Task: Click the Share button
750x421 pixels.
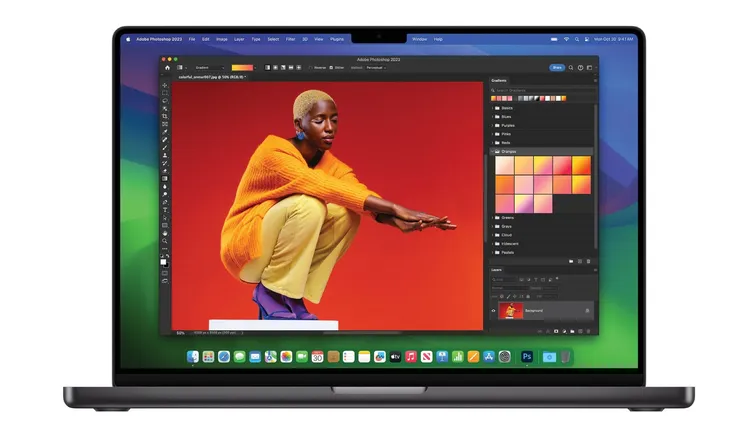Action: [557, 67]
